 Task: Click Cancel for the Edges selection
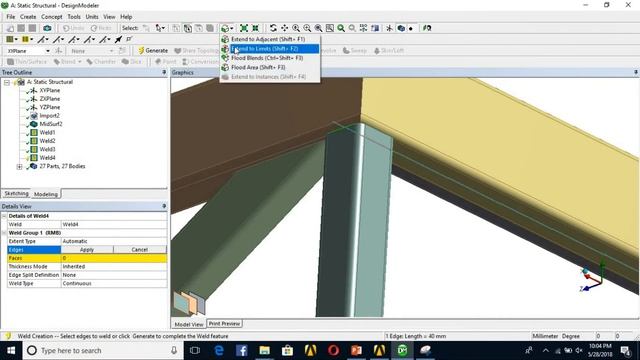pos(140,249)
